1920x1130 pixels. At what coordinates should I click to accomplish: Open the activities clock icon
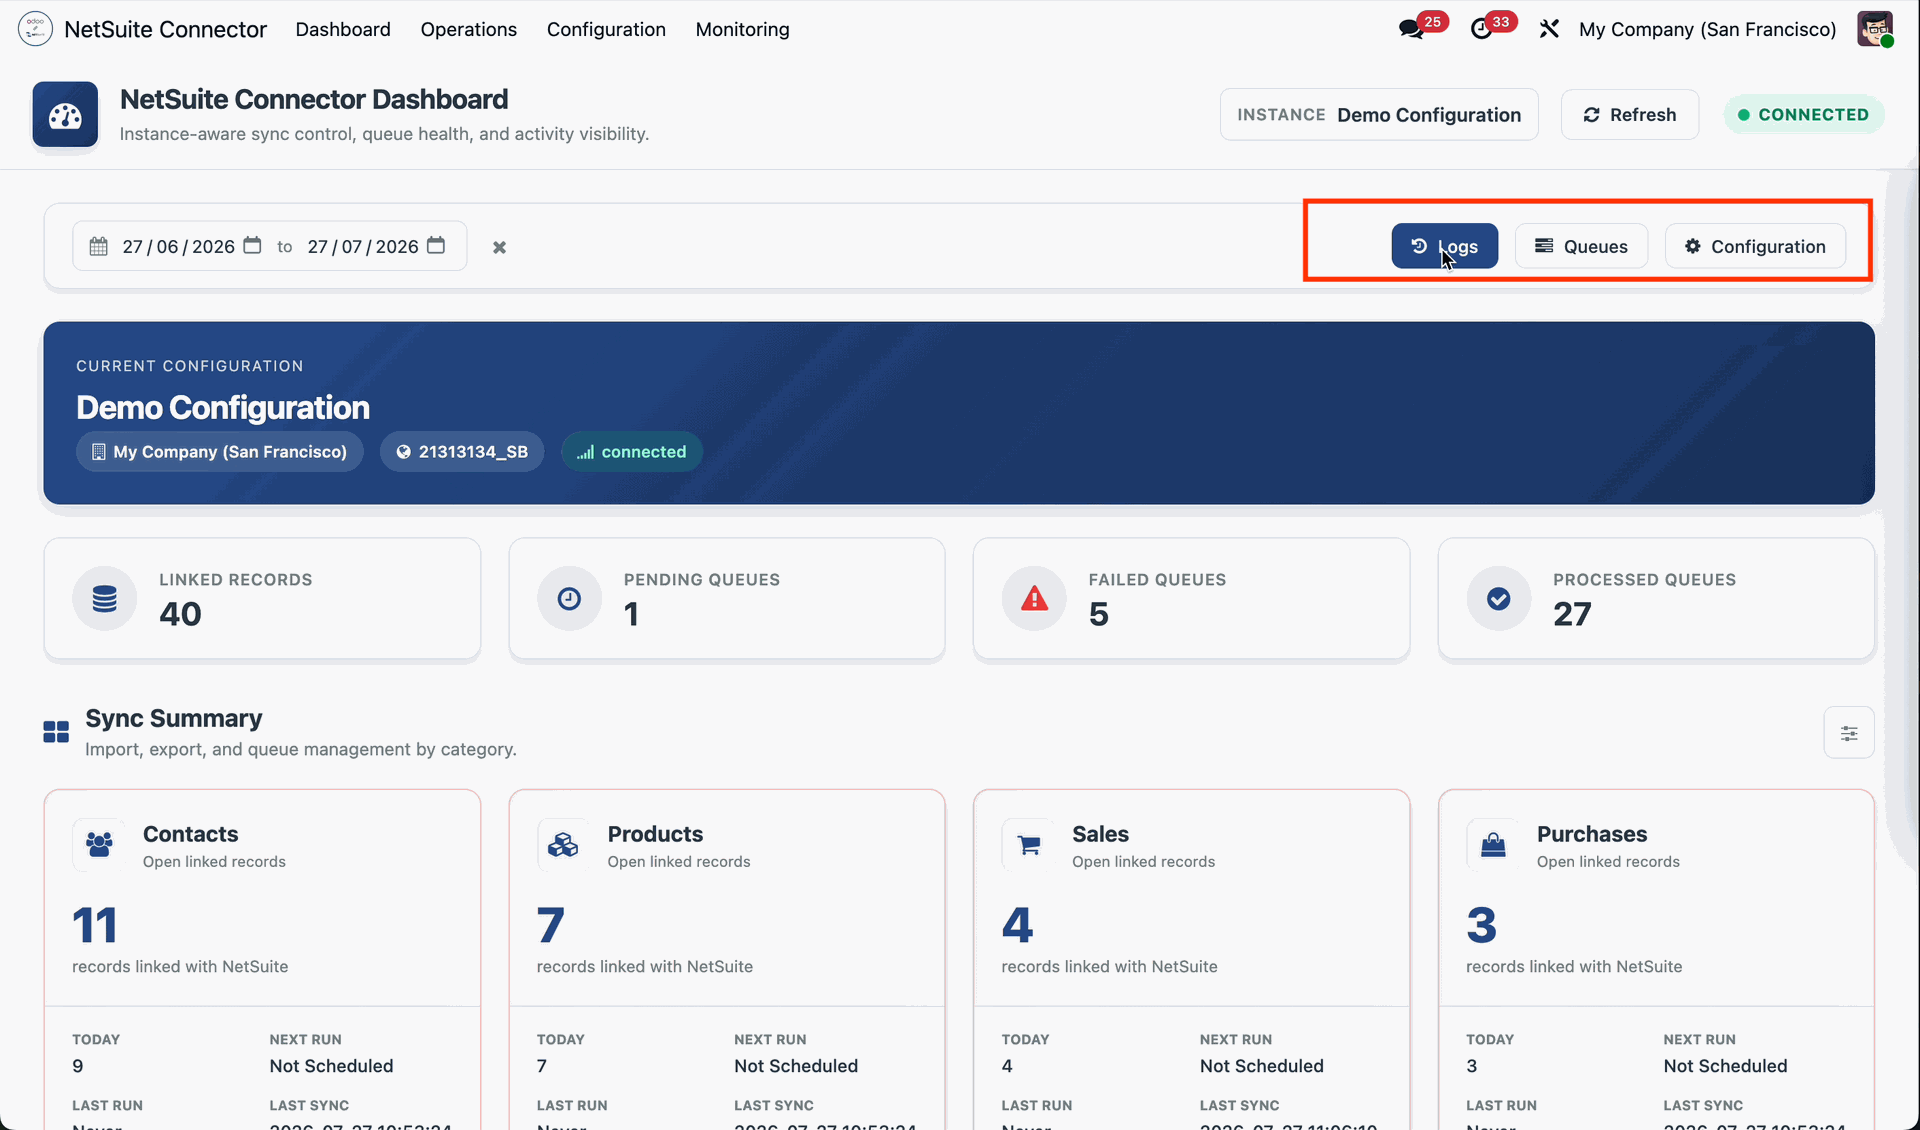coord(1481,29)
